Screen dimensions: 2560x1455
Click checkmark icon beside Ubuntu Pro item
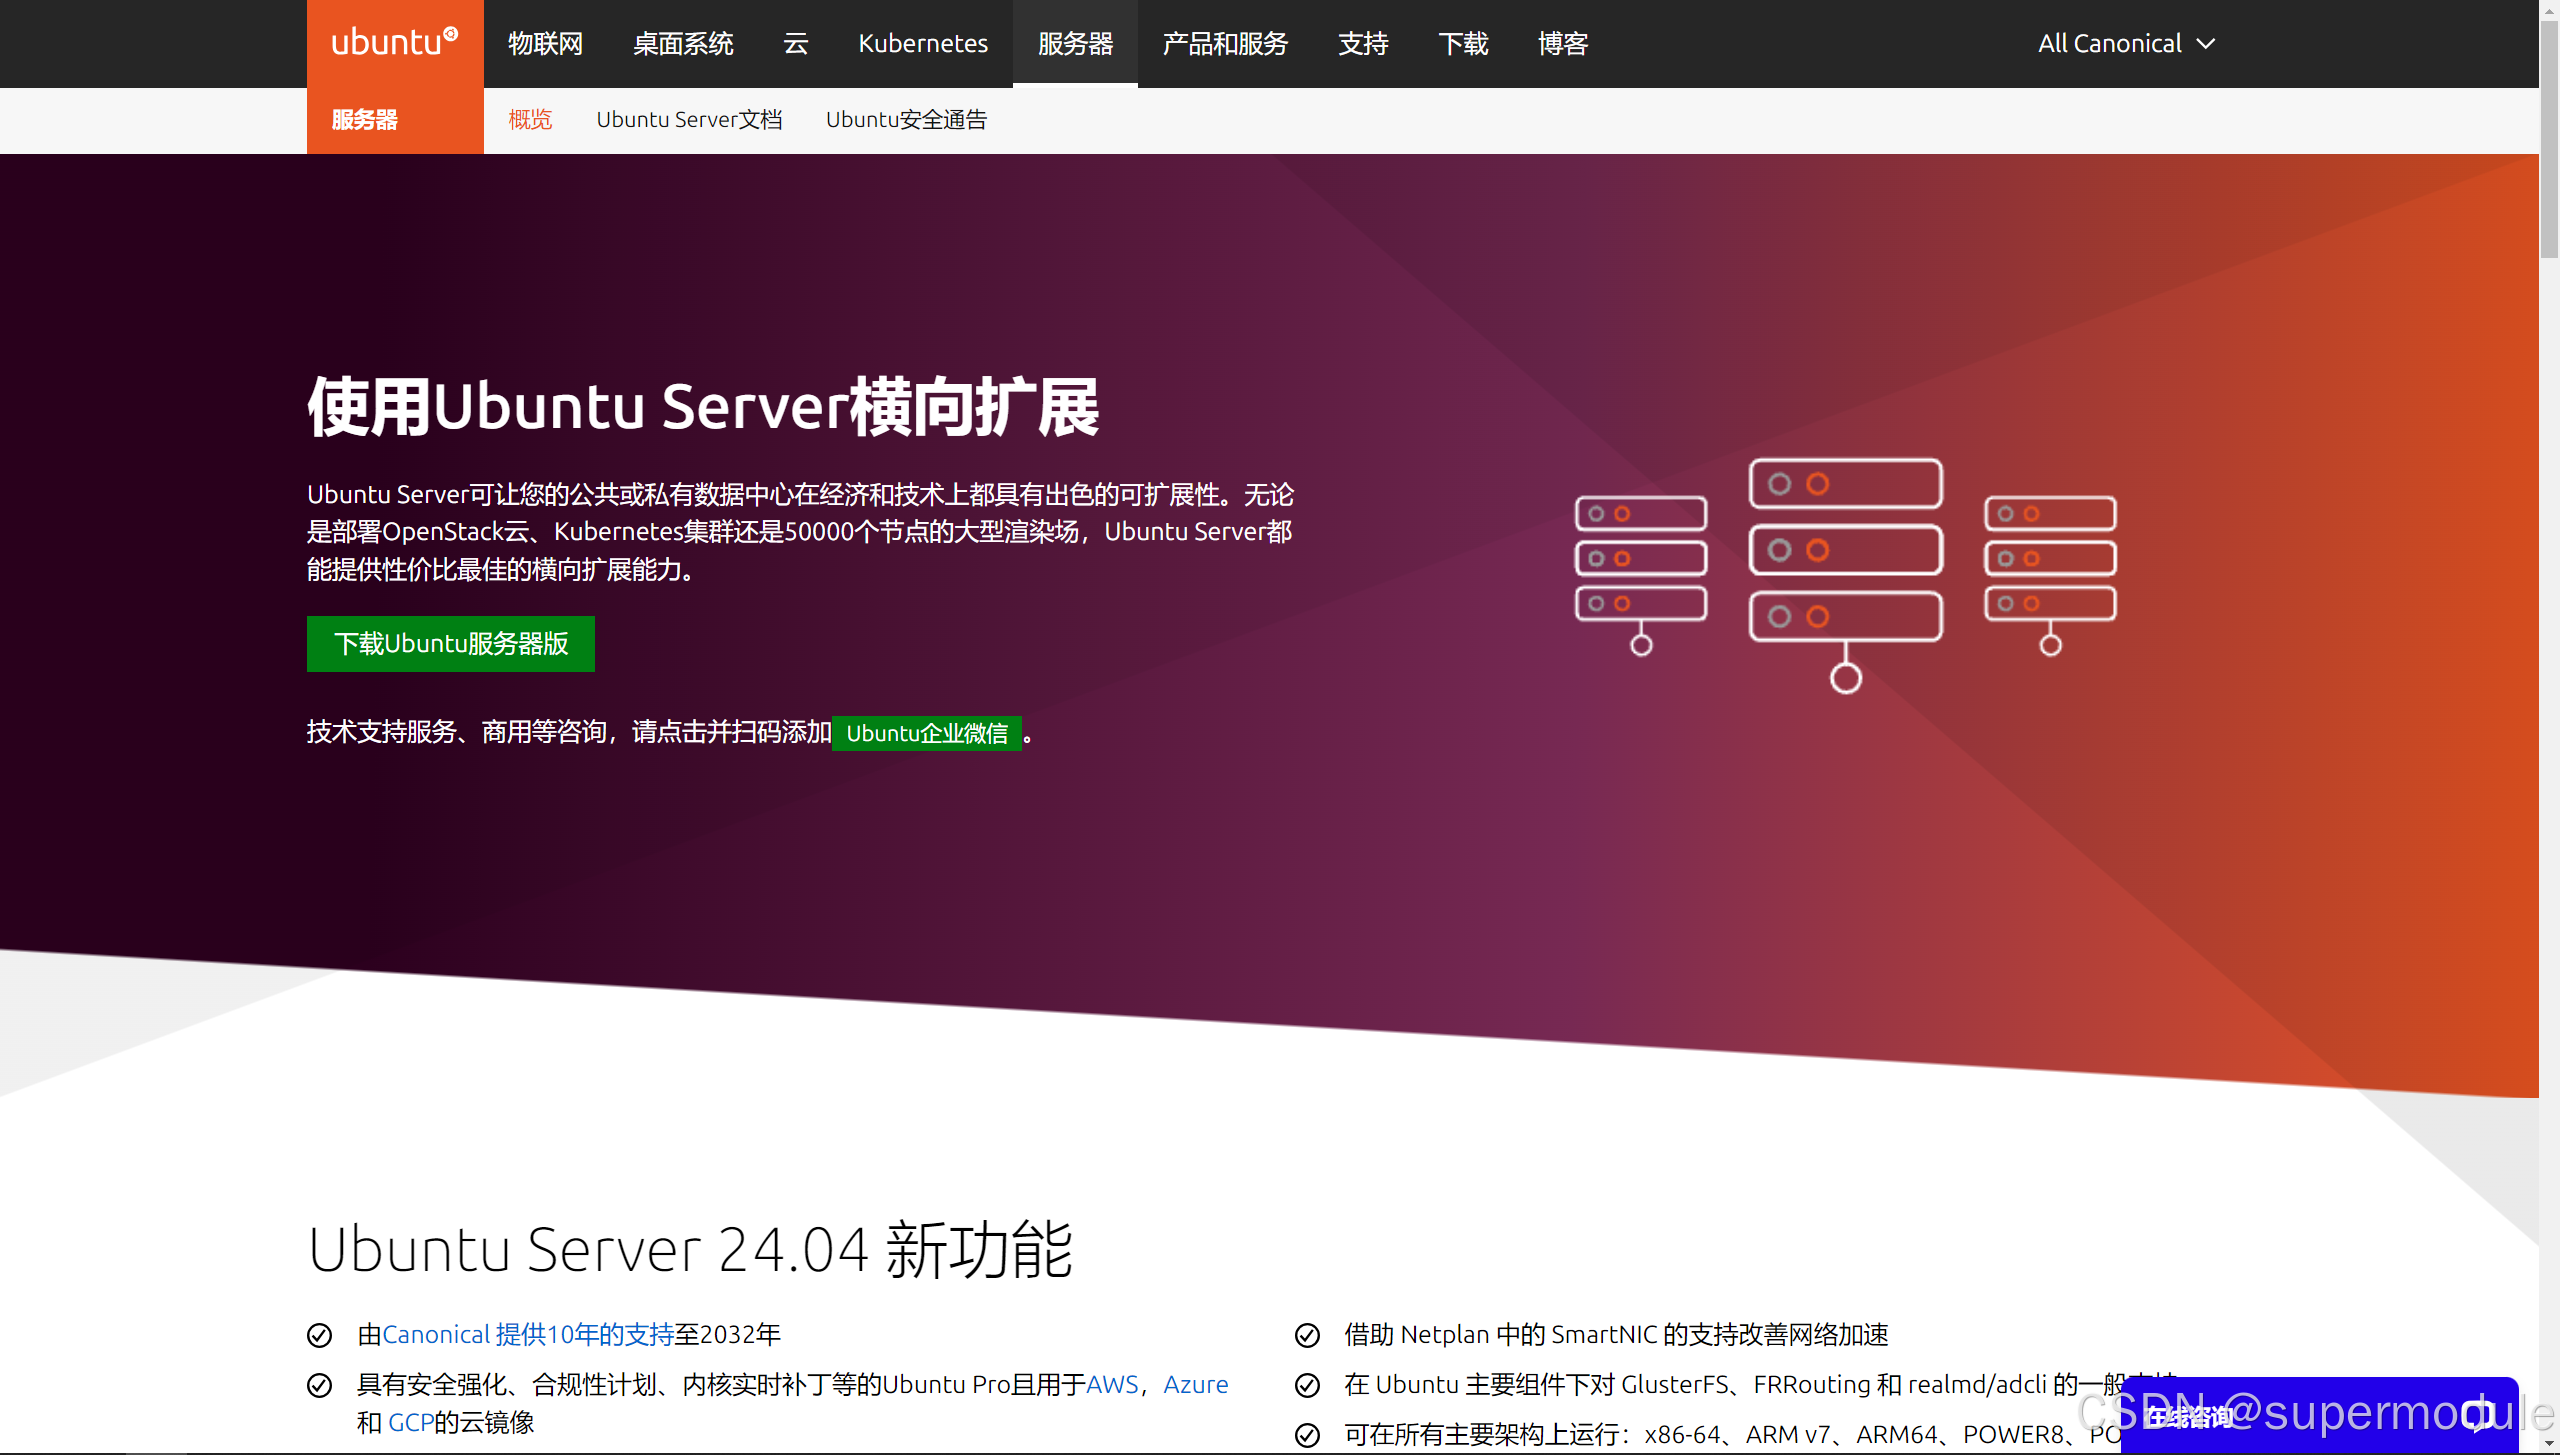[x=319, y=1385]
